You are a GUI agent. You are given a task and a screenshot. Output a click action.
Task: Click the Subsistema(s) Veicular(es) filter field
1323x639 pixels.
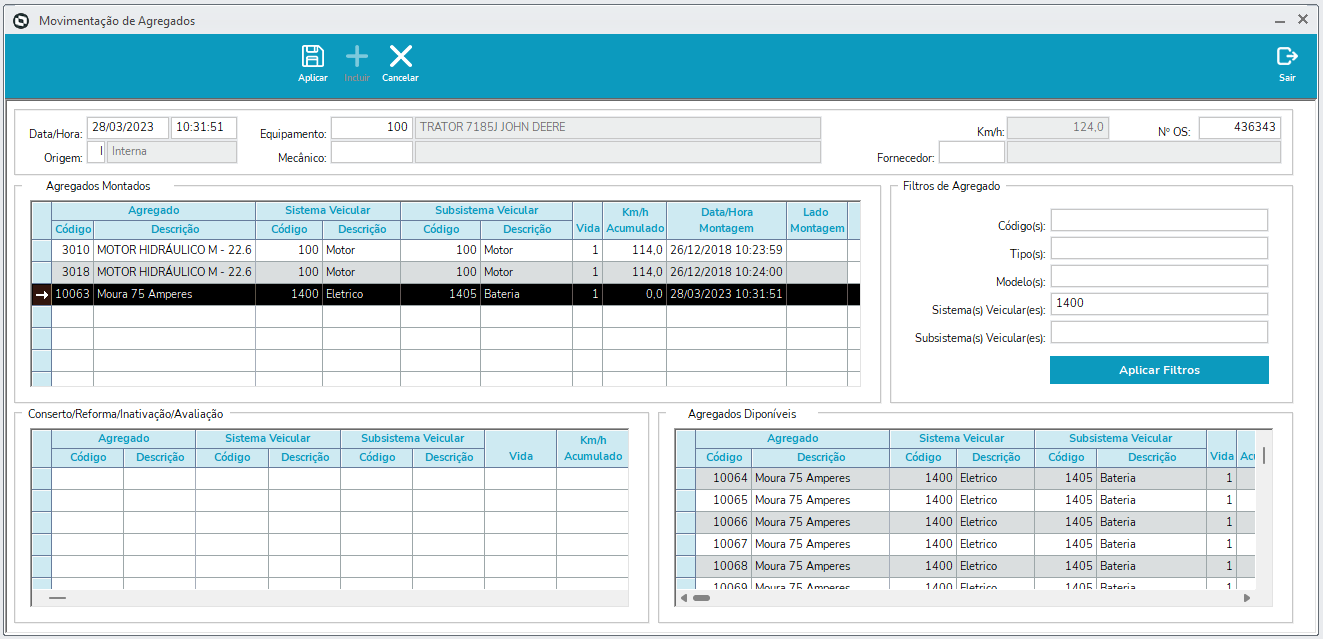click(1159, 332)
